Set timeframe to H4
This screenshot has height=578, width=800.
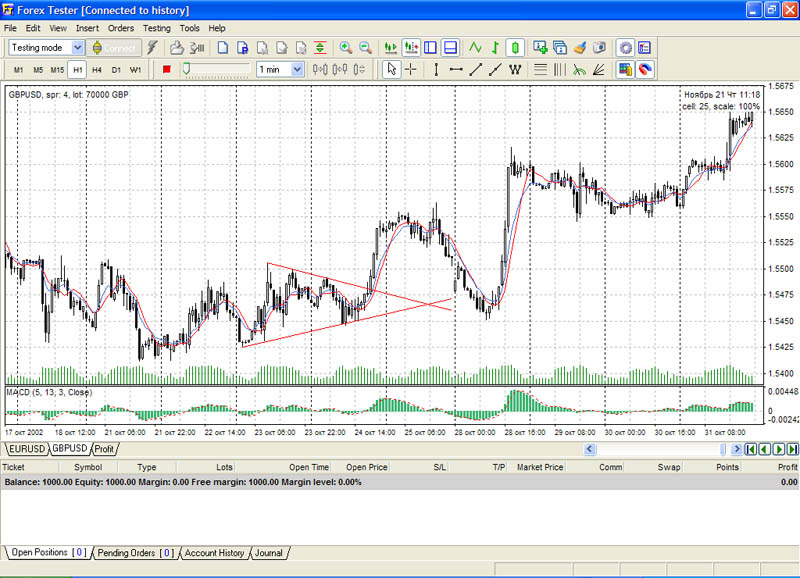click(x=96, y=69)
